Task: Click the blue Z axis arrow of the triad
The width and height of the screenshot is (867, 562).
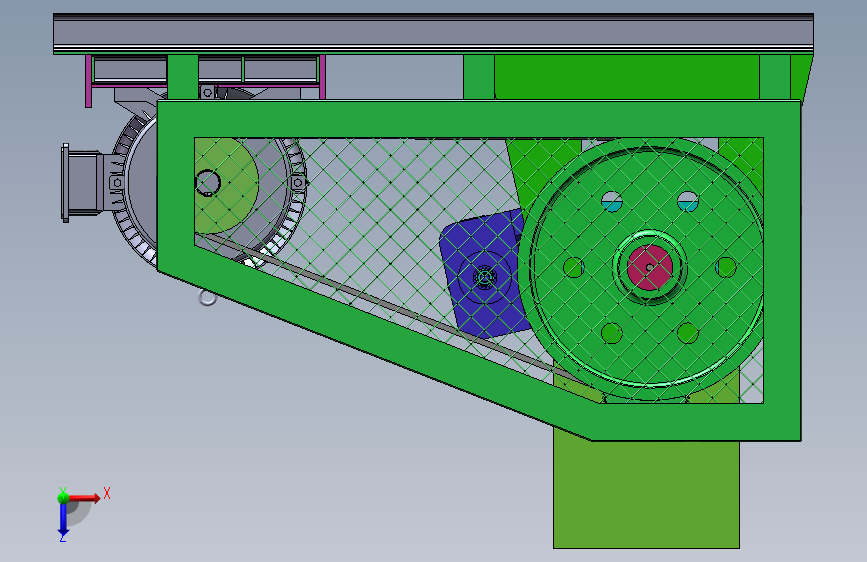Action: [63, 520]
